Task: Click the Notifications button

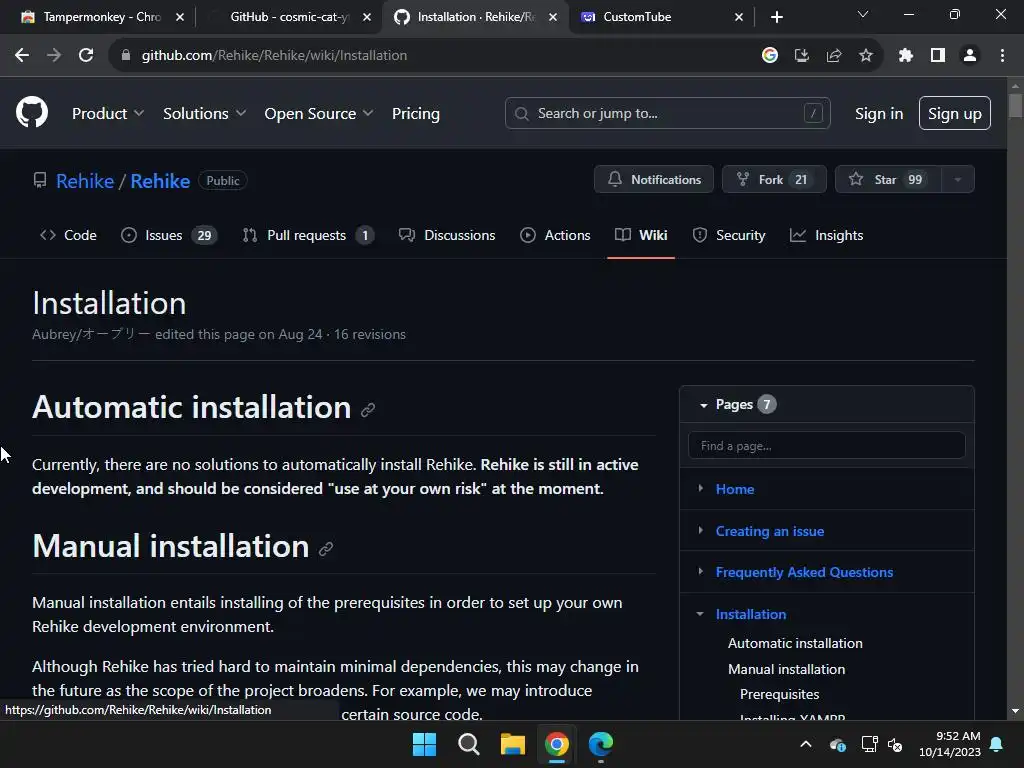Action: pyautogui.click(x=654, y=180)
